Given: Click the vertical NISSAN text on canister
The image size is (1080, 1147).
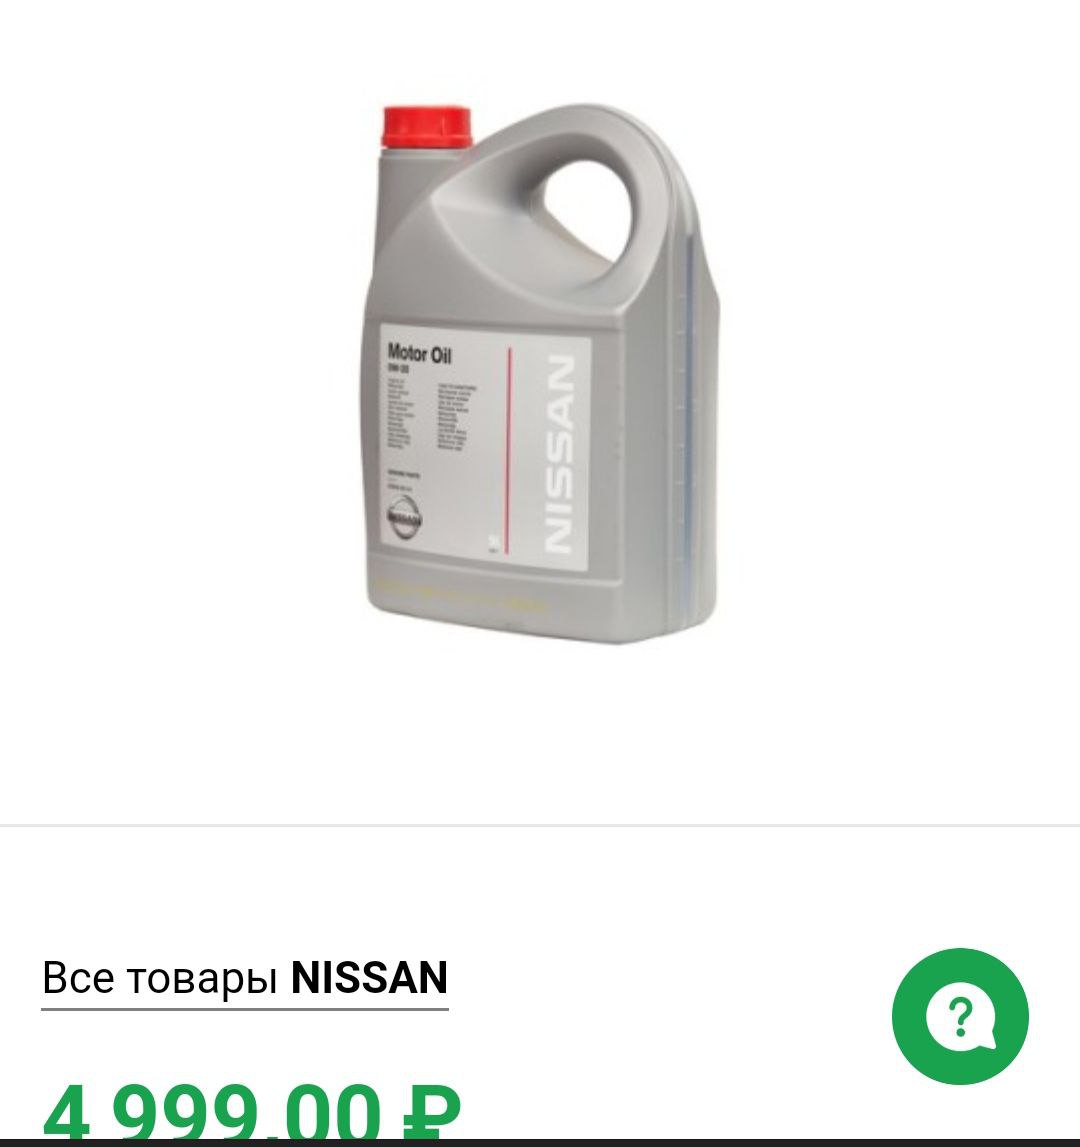Looking at the screenshot, I should coord(559,454).
